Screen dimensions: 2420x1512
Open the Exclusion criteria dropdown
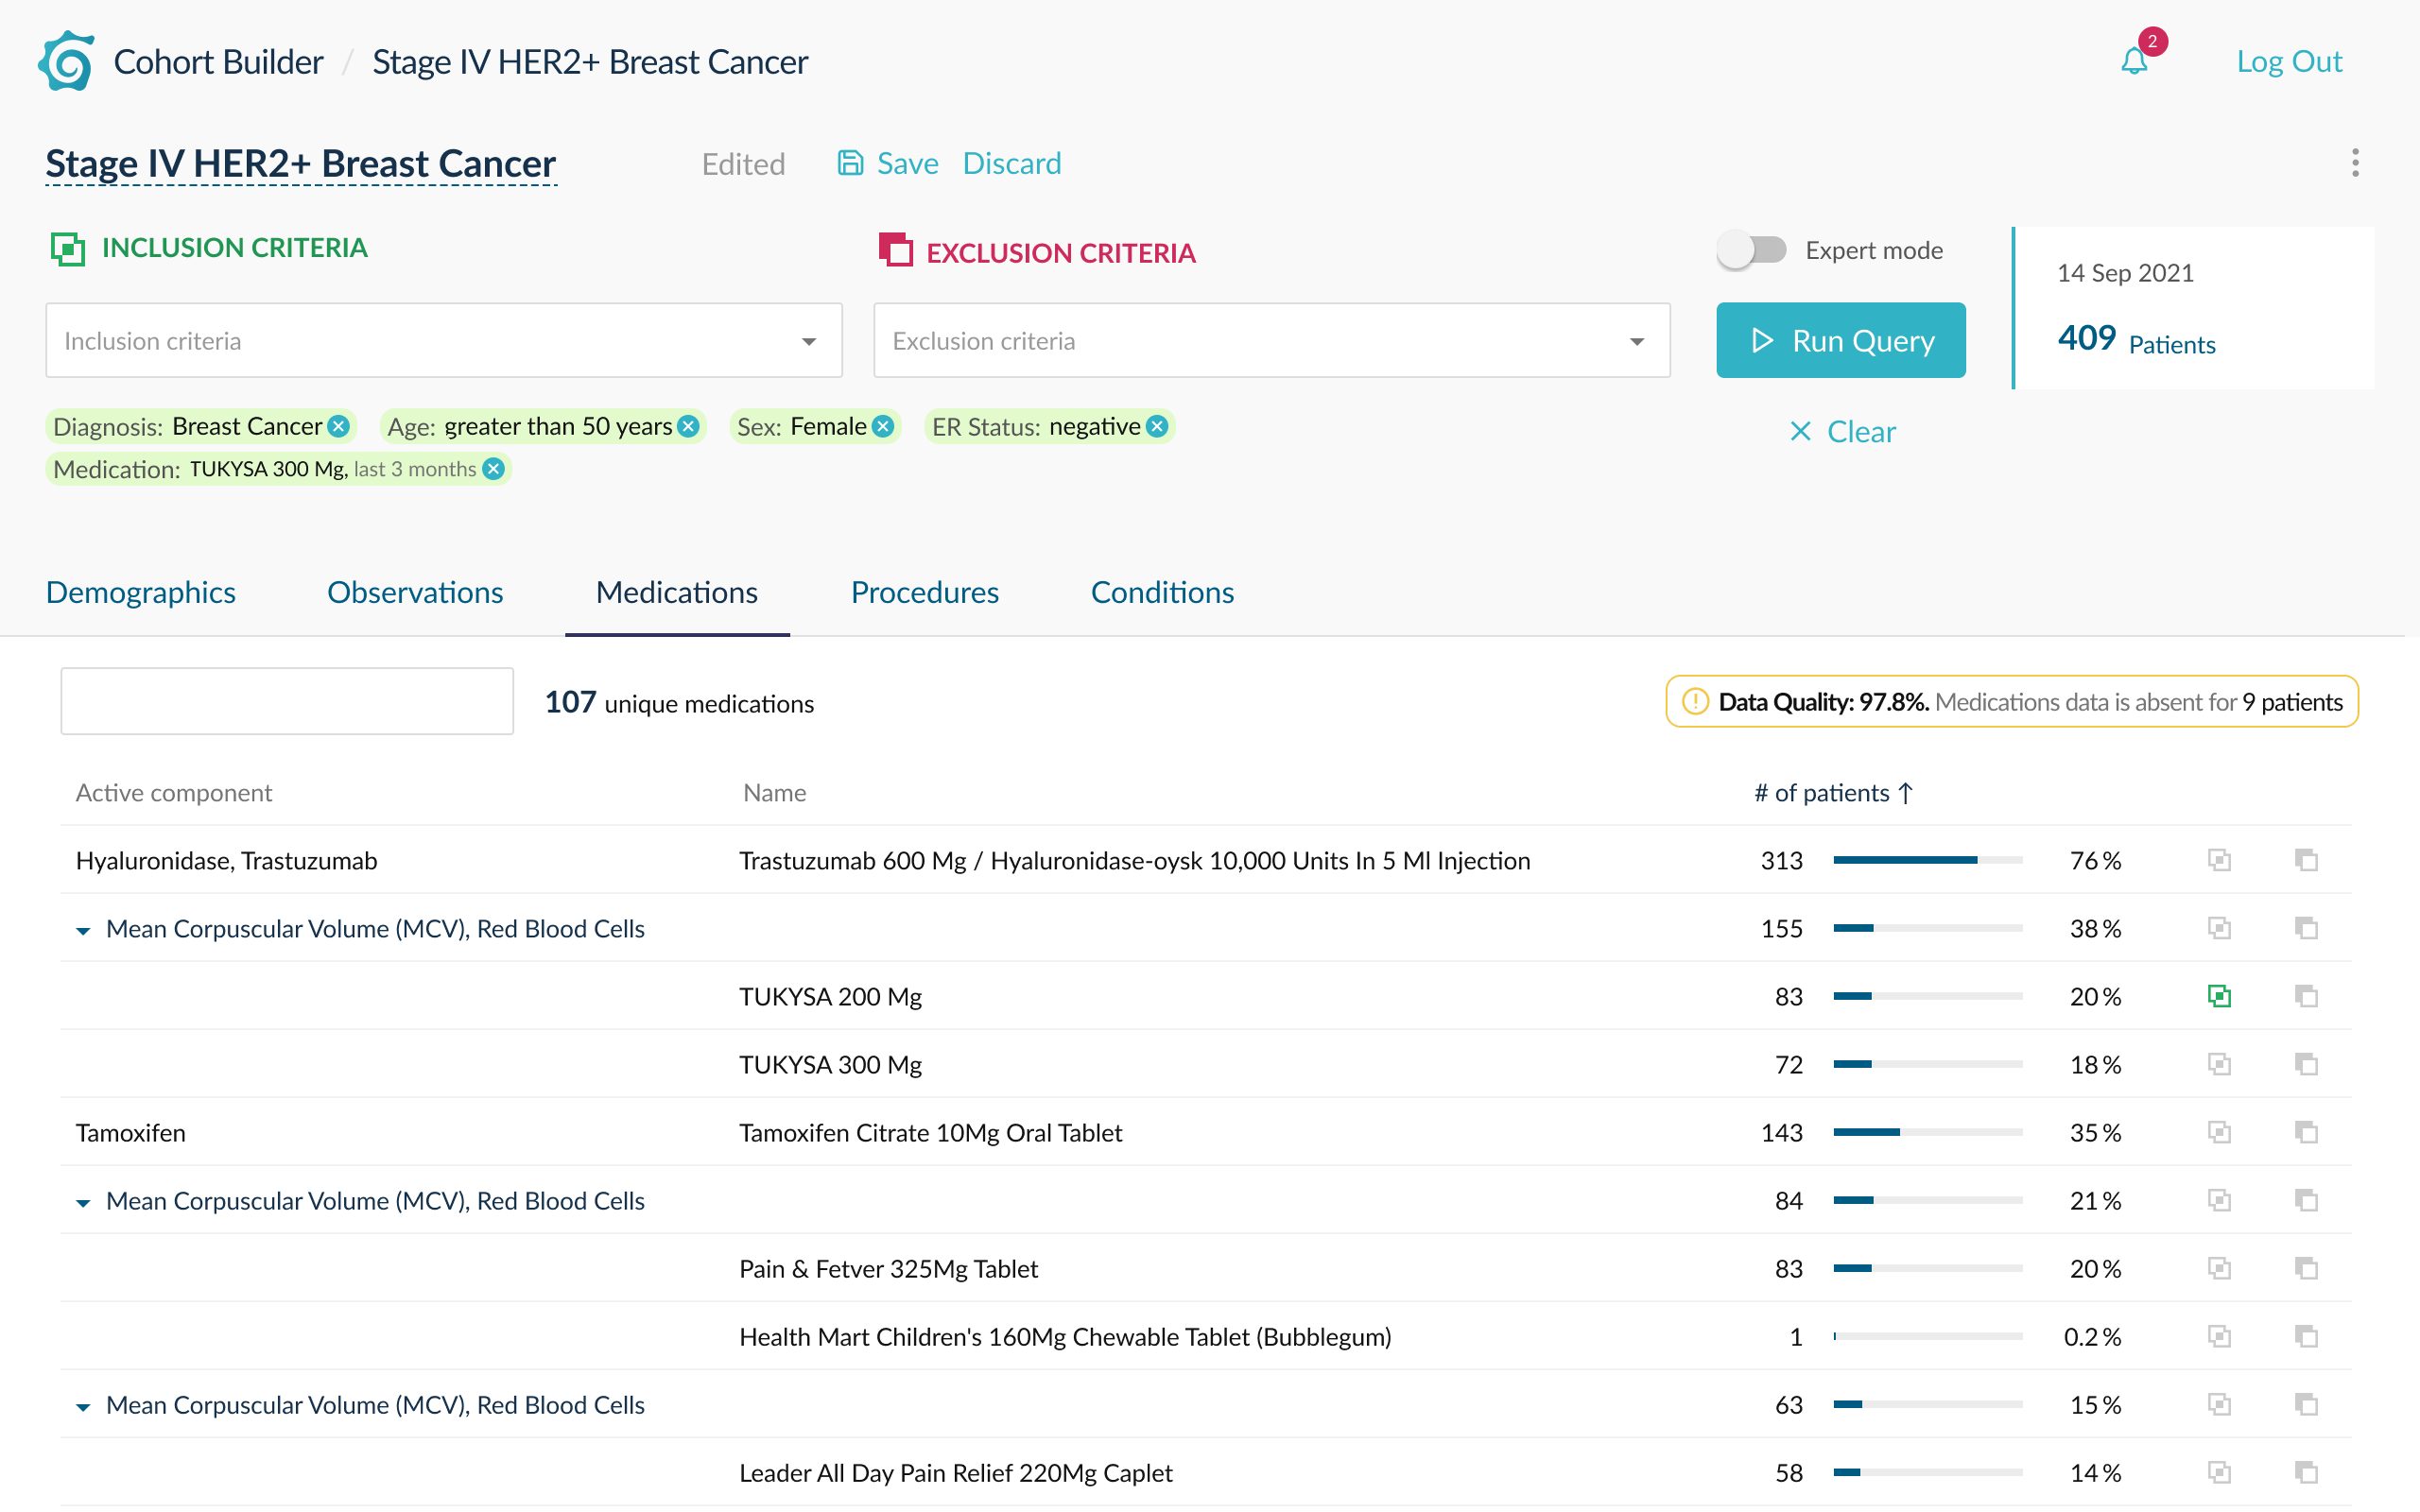[1272, 341]
